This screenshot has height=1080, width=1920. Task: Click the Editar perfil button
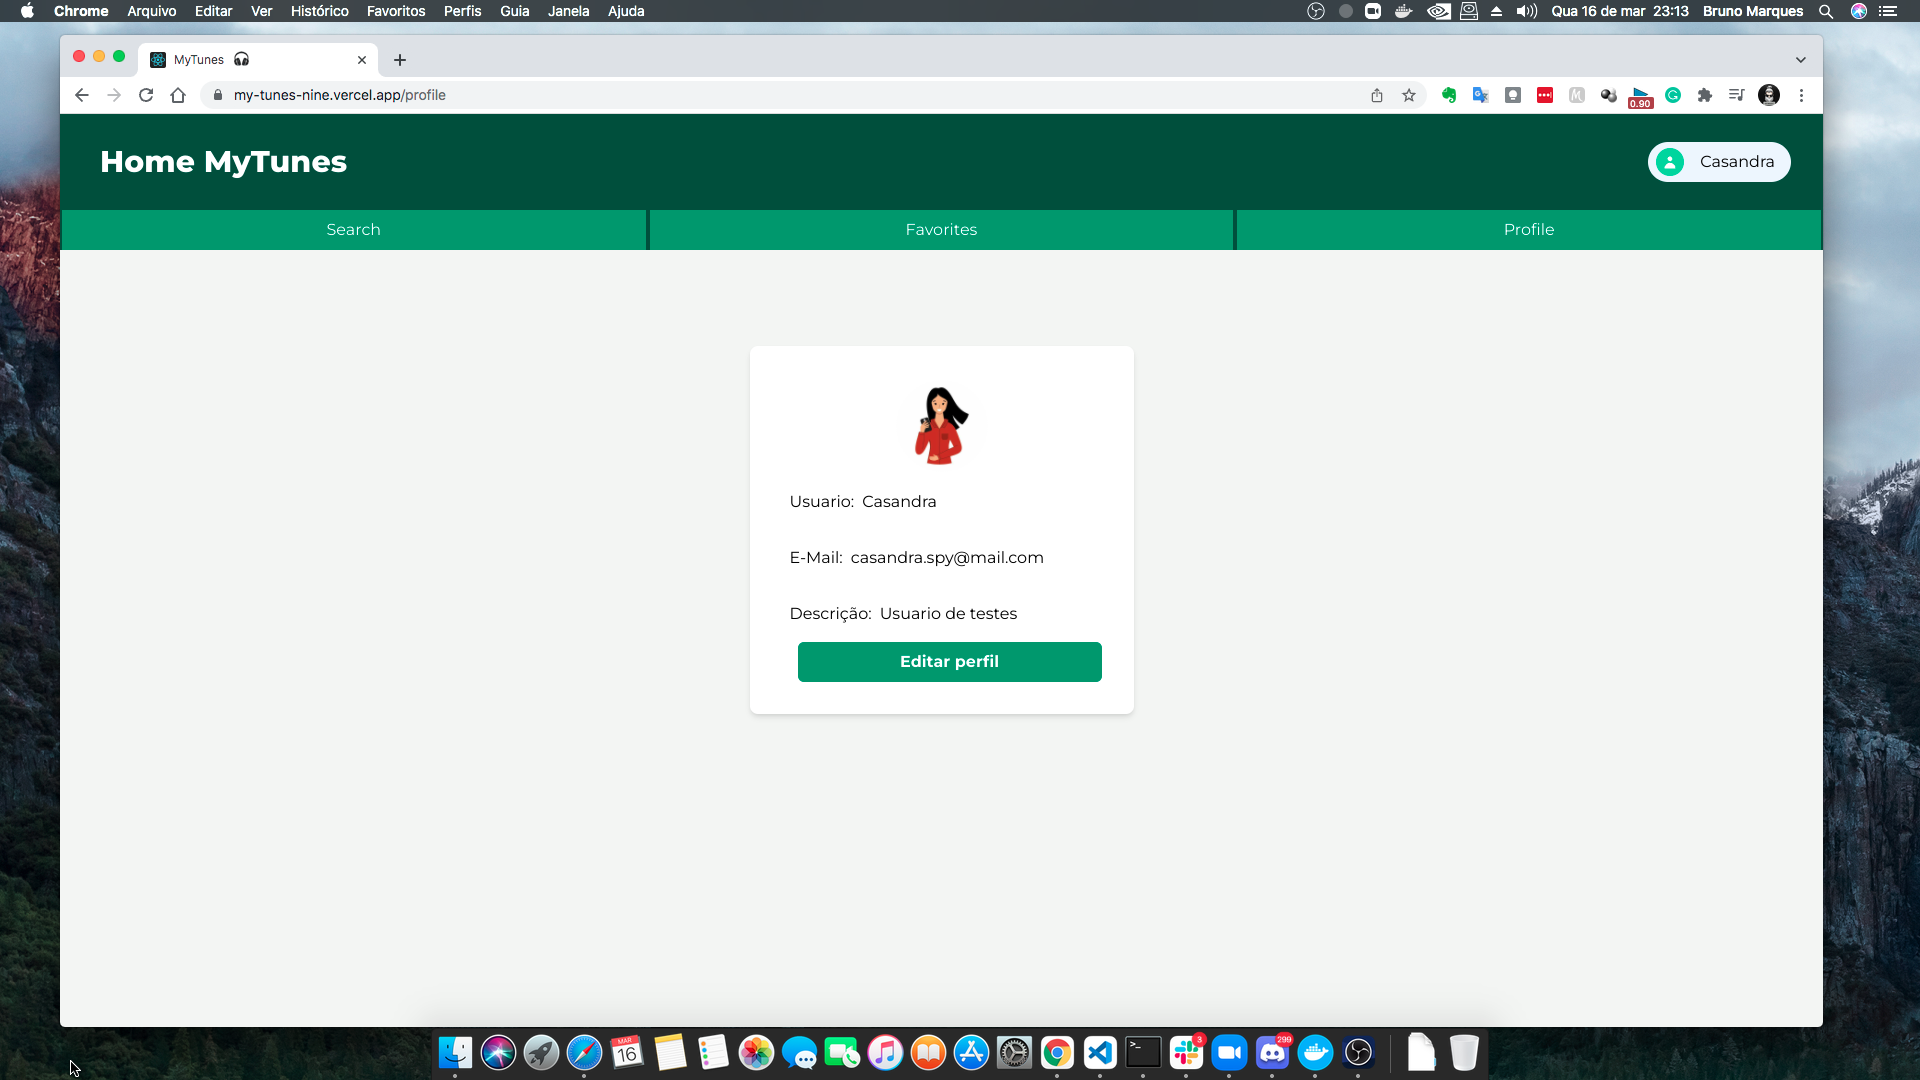pyautogui.click(x=949, y=662)
